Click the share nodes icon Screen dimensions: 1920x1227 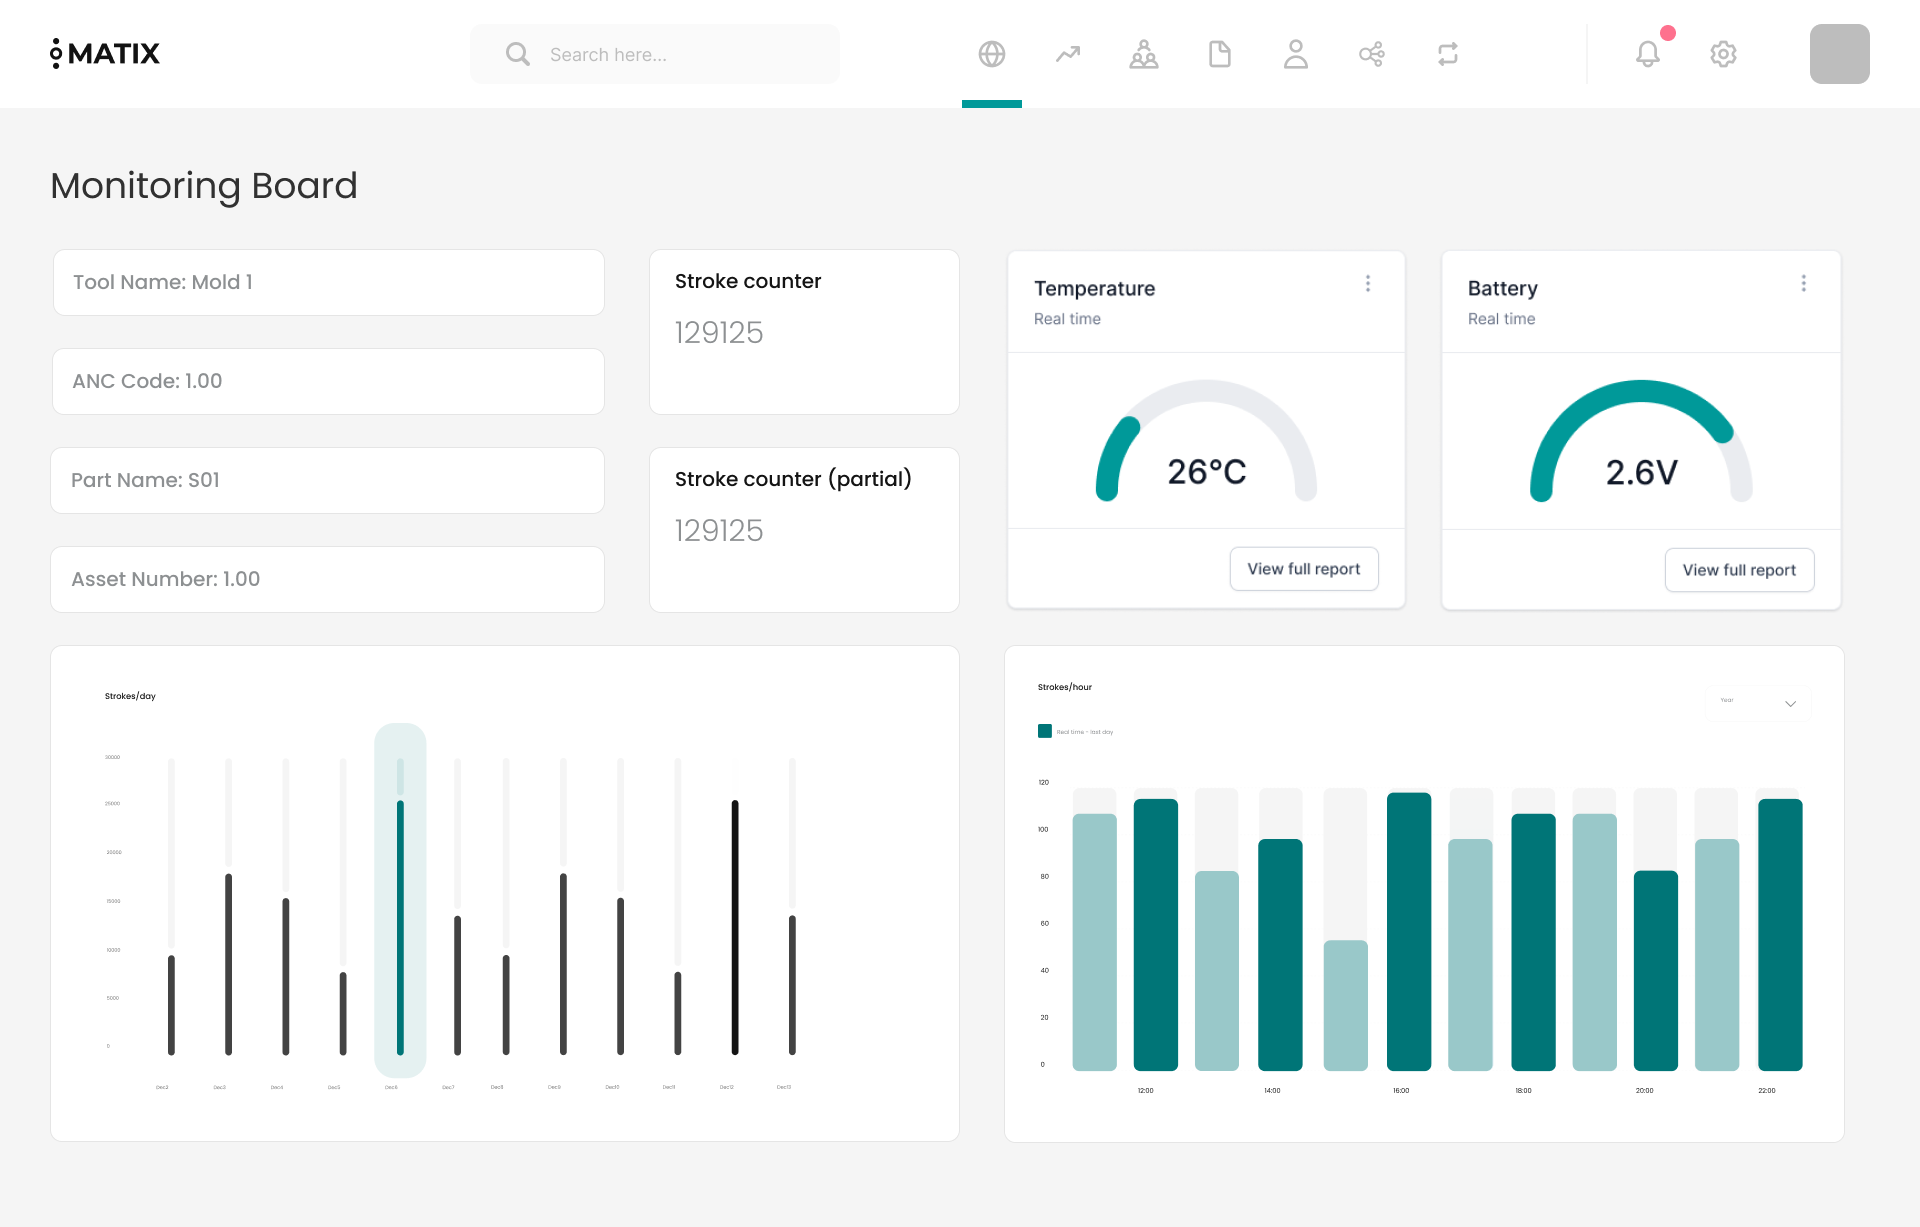point(1371,54)
